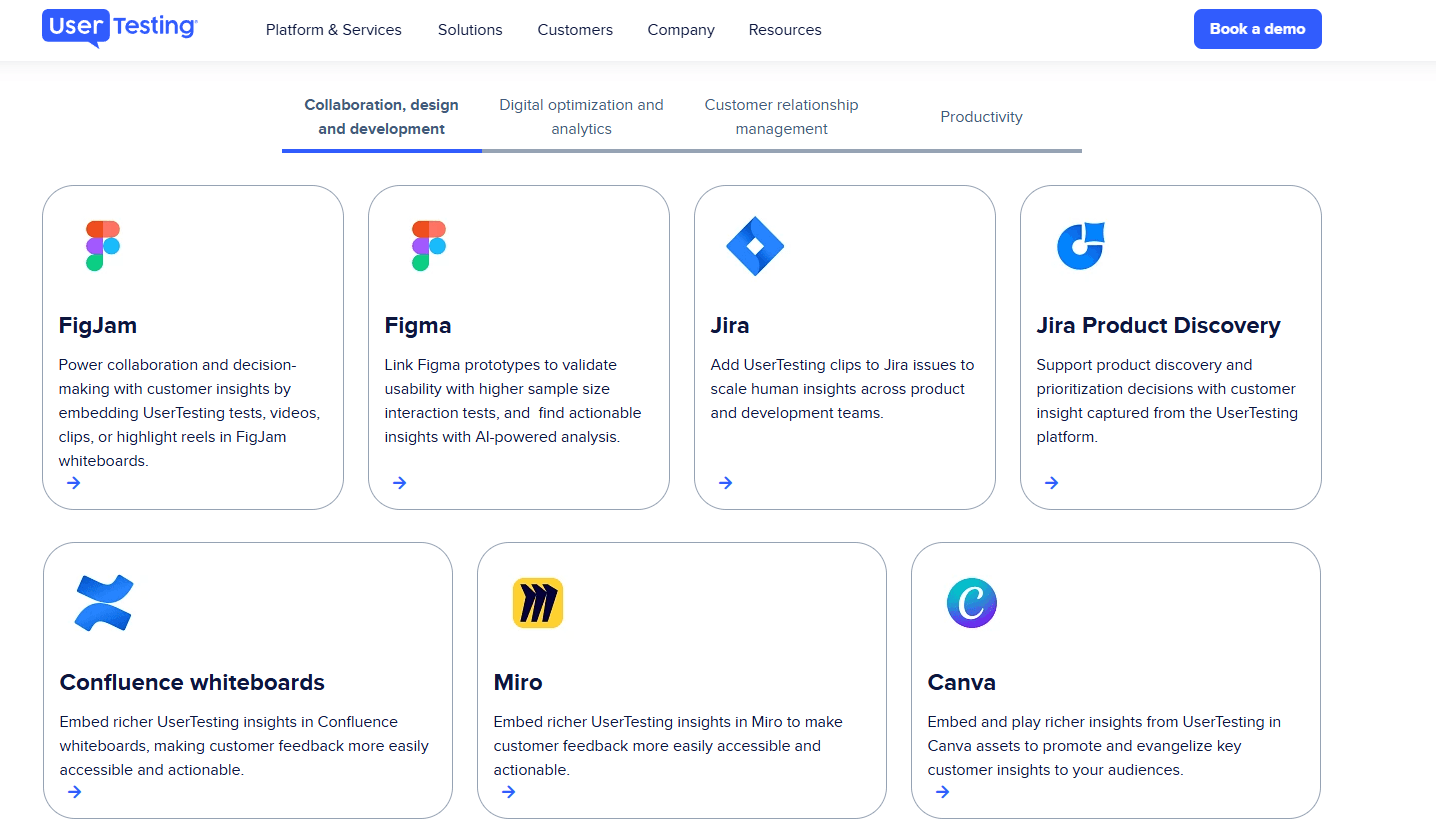Click text "Power collaboration and decision-"

(178, 365)
